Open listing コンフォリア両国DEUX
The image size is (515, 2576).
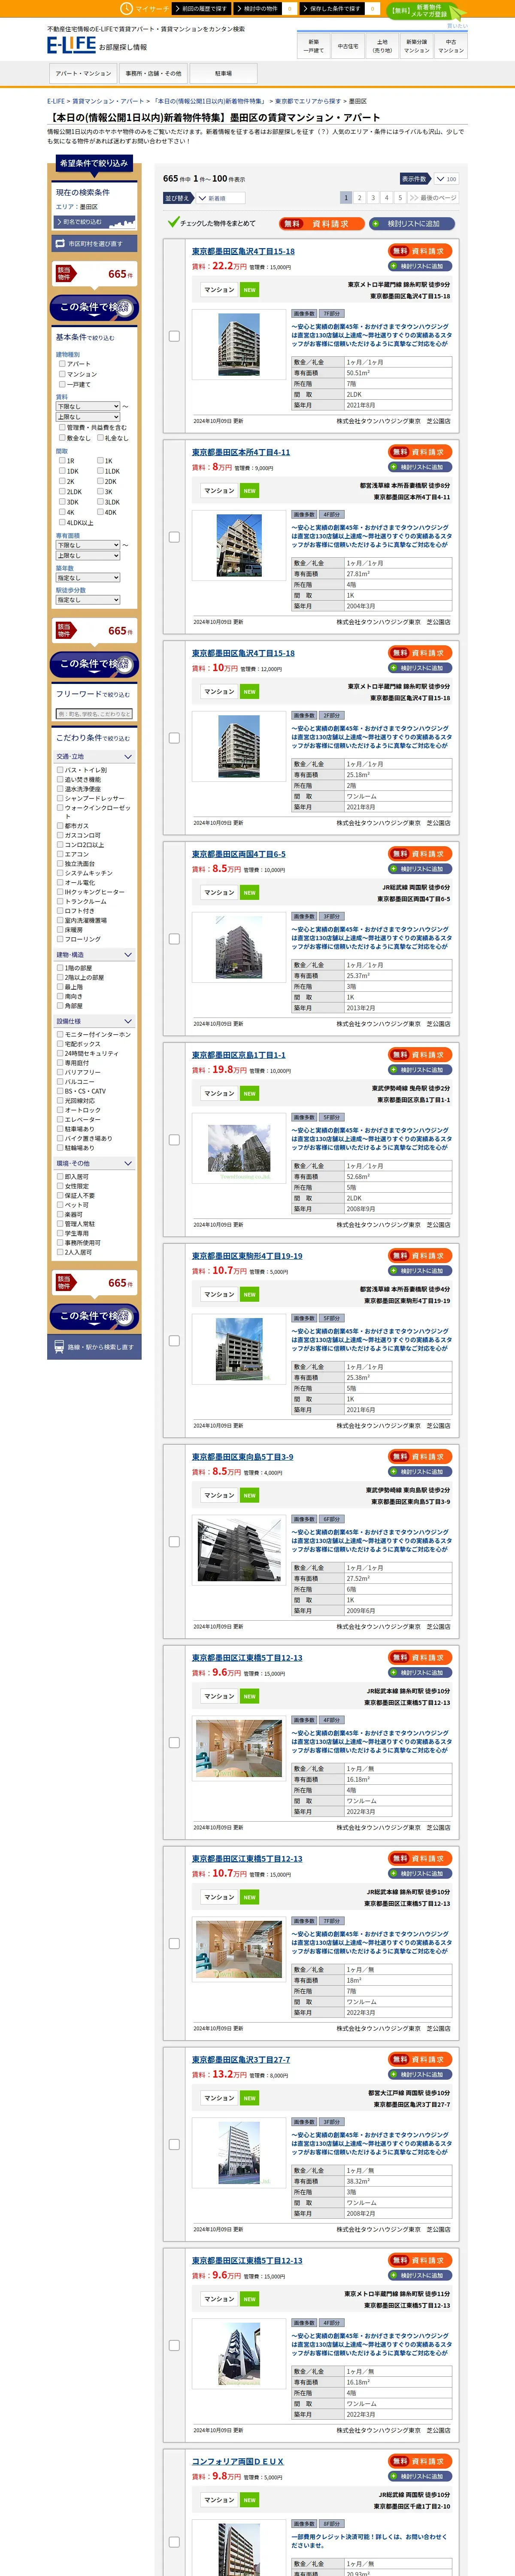pos(238,2462)
